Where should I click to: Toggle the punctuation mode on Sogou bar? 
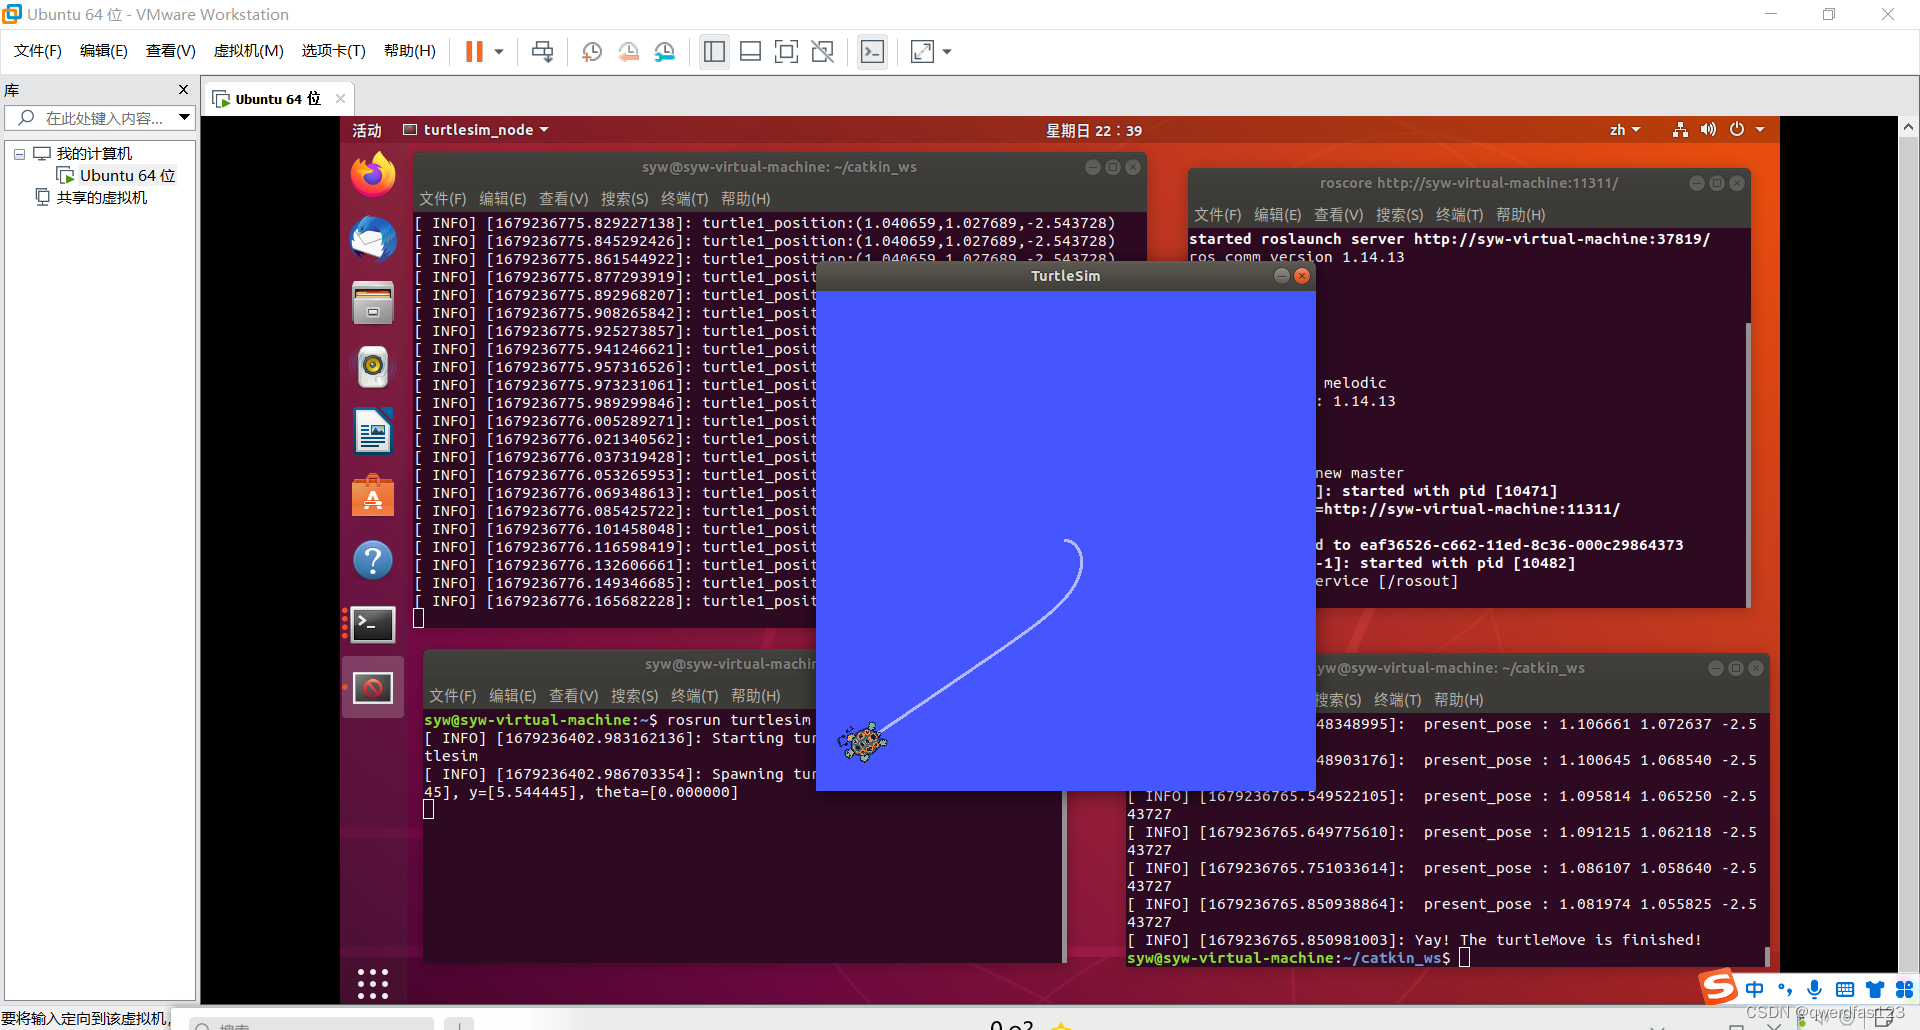(x=1785, y=990)
